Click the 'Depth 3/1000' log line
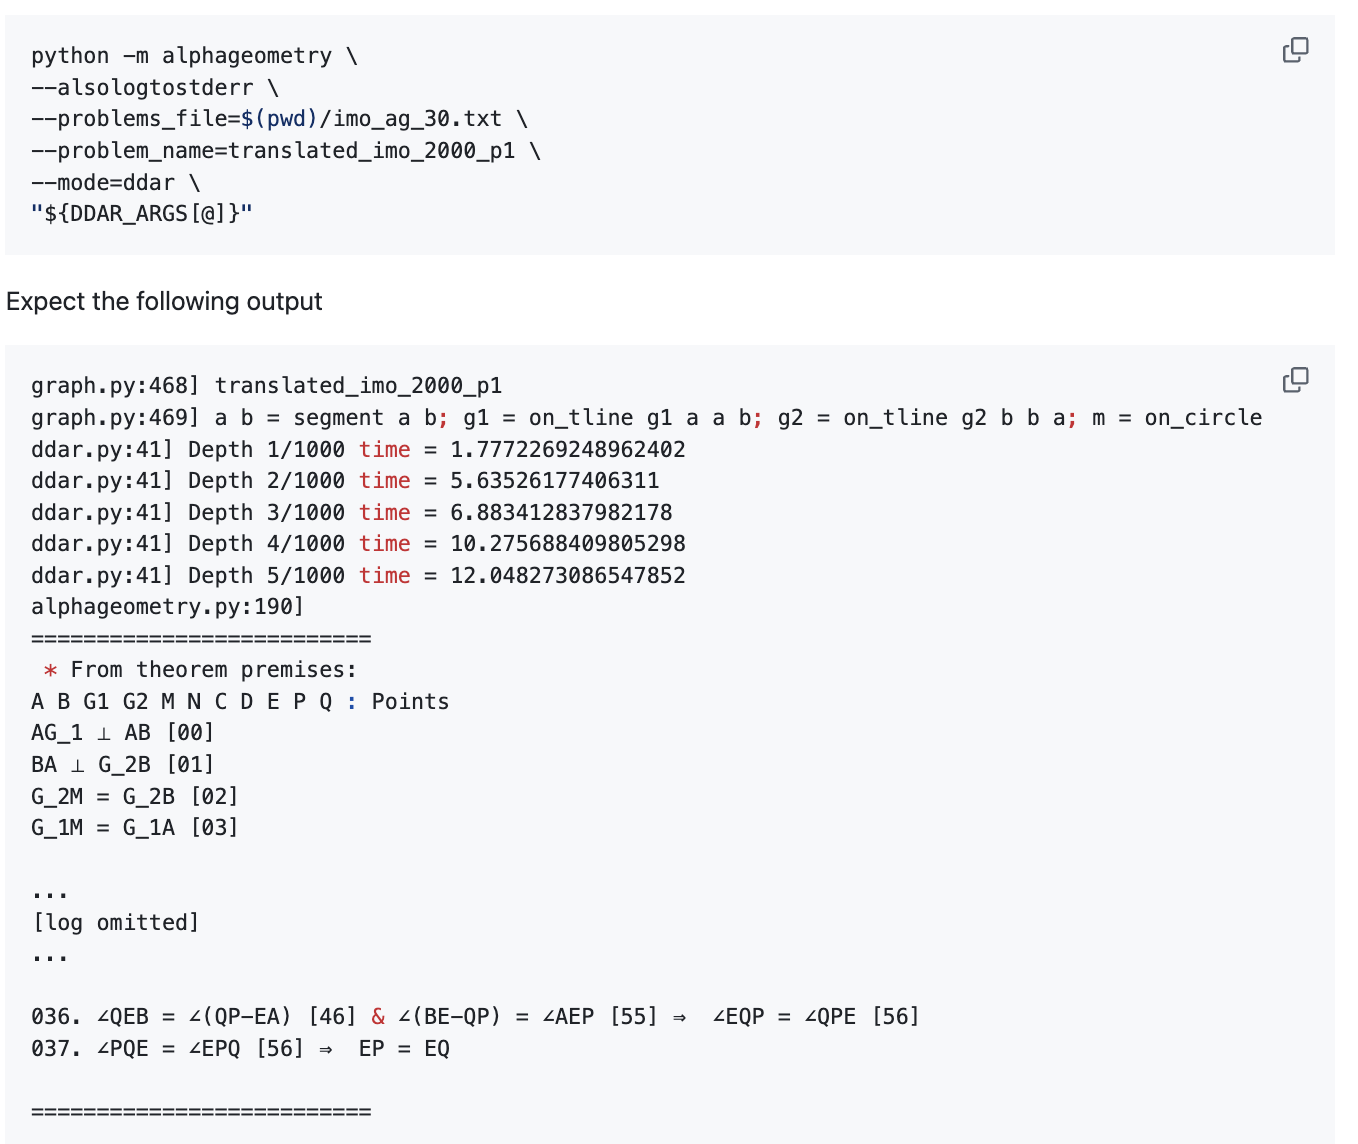The height and width of the screenshot is (1144, 1358). (351, 513)
